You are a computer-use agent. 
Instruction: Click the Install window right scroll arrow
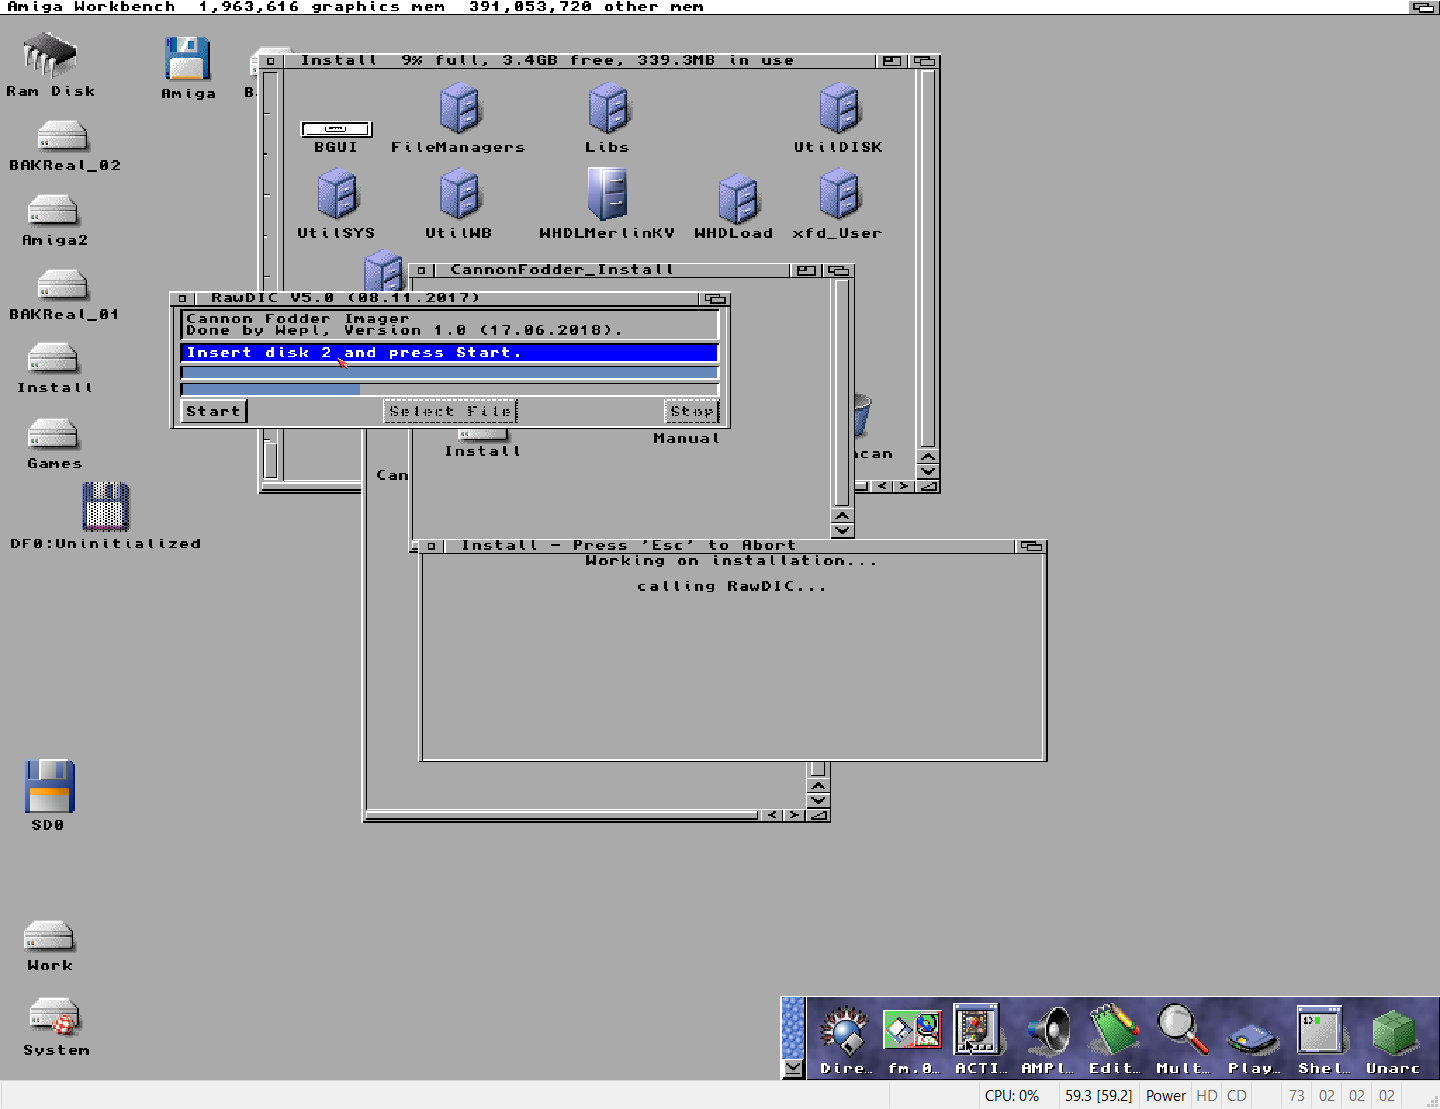click(x=904, y=486)
